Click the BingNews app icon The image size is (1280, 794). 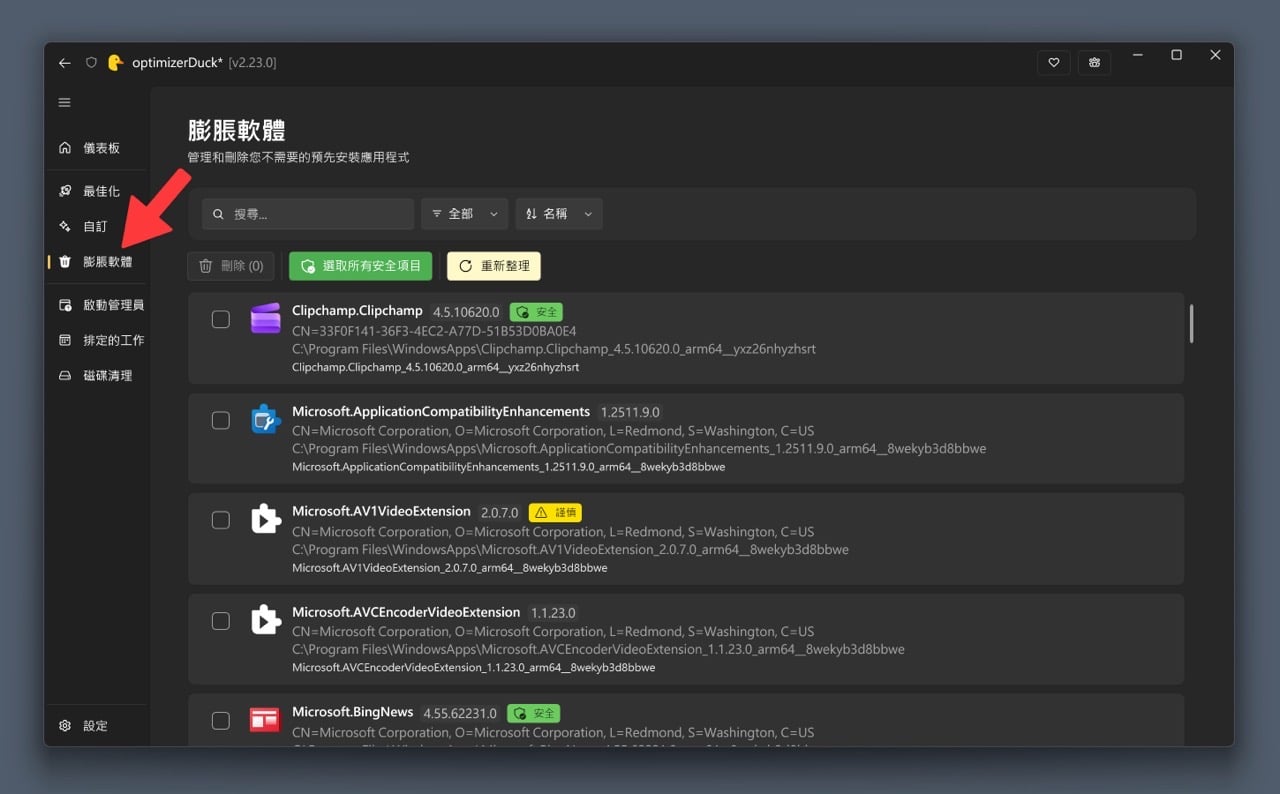pyautogui.click(x=265, y=720)
